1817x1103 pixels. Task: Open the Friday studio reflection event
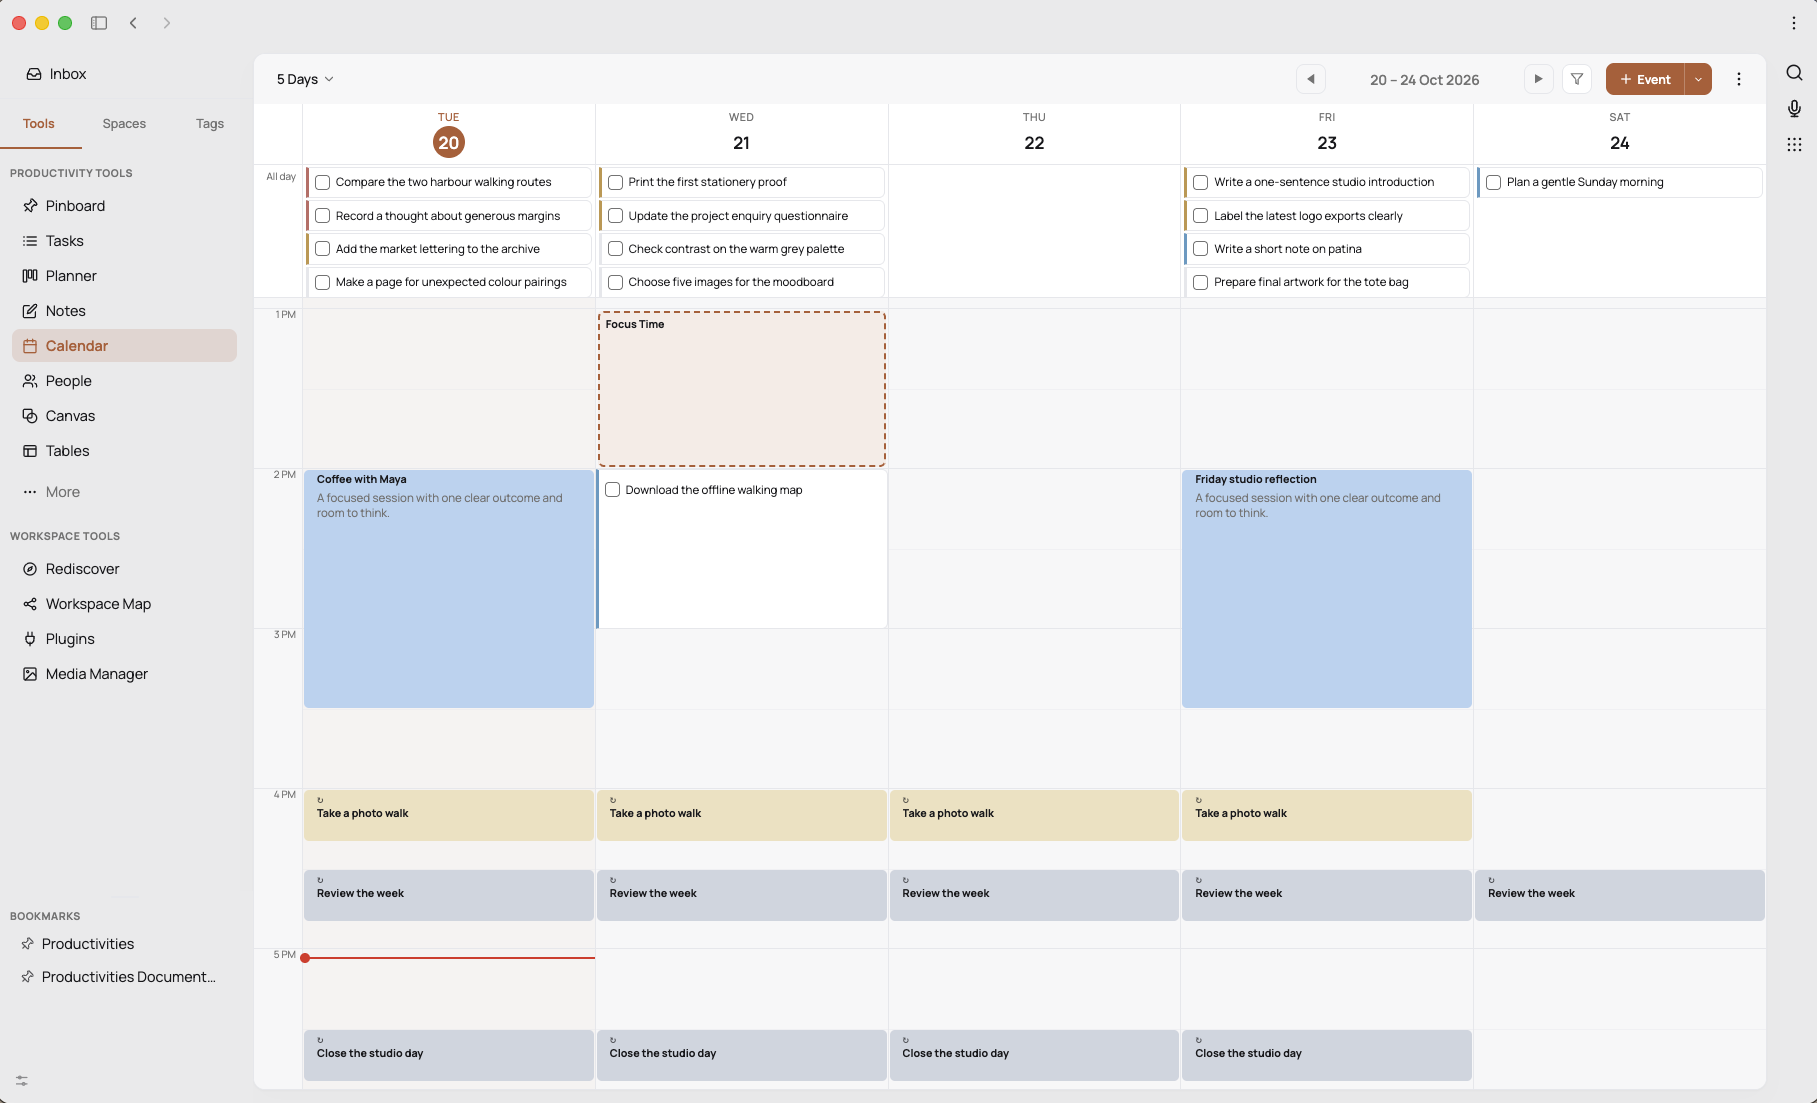(1327, 589)
